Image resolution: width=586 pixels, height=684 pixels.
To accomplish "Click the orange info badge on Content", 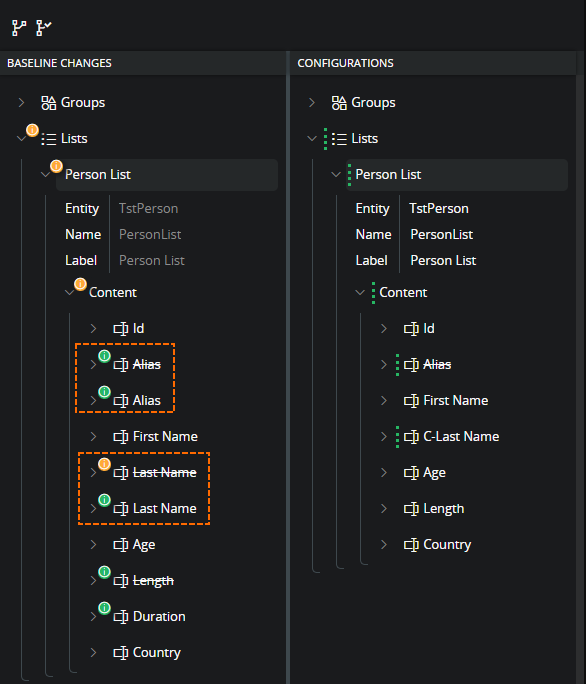I will (80, 284).
